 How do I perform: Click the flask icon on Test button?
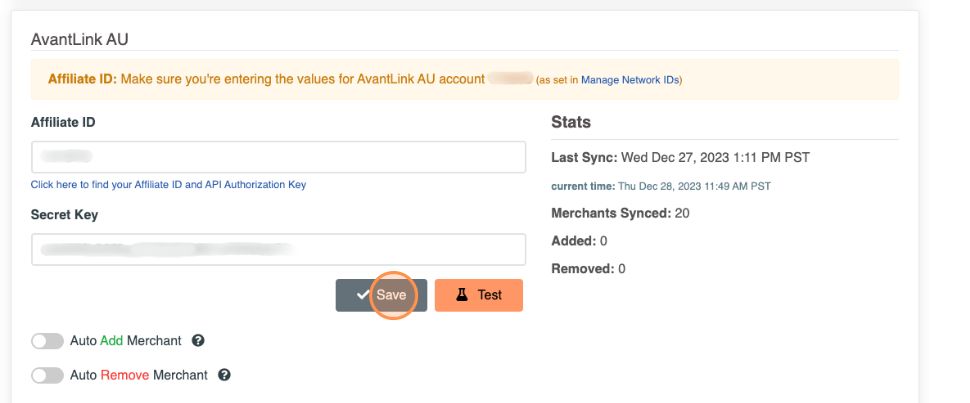click(462, 295)
